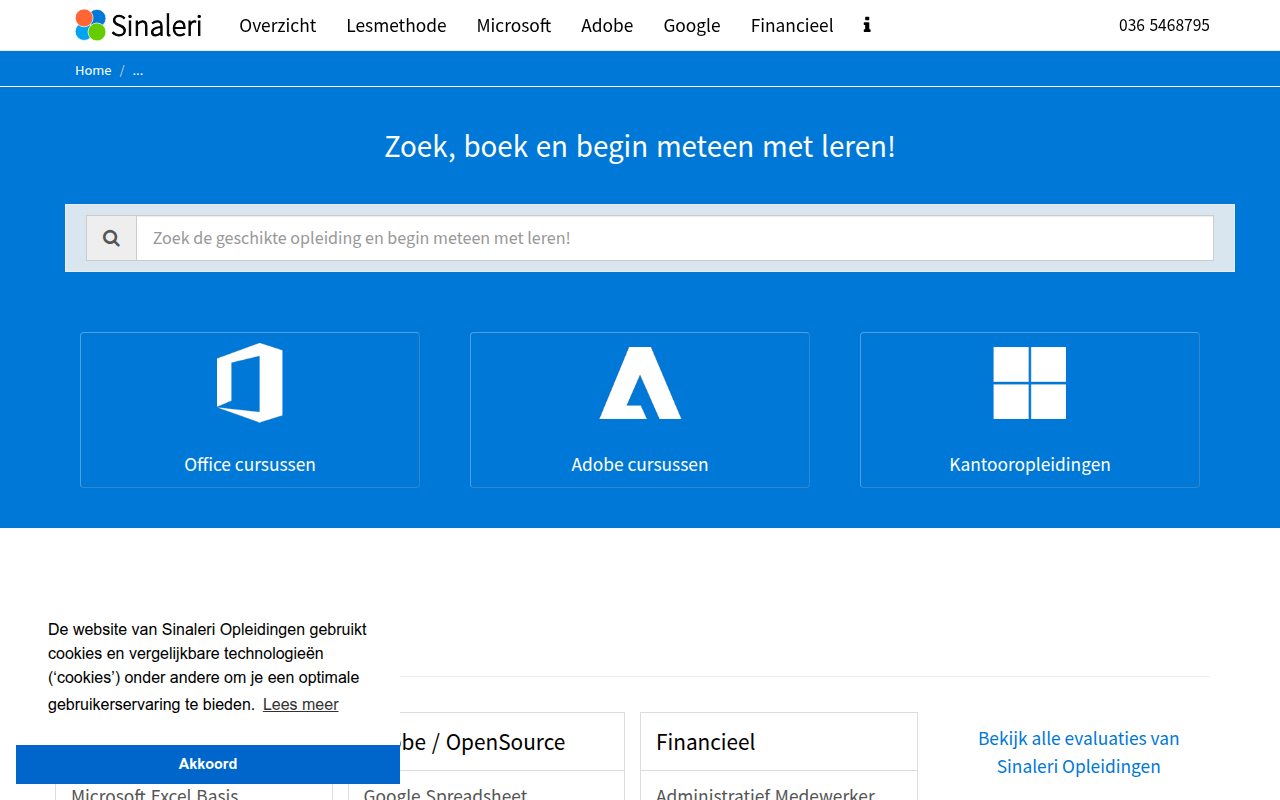Select the Adobe logo icon
Image resolution: width=1280 pixels, height=800 pixels.
(x=640, y=383)
